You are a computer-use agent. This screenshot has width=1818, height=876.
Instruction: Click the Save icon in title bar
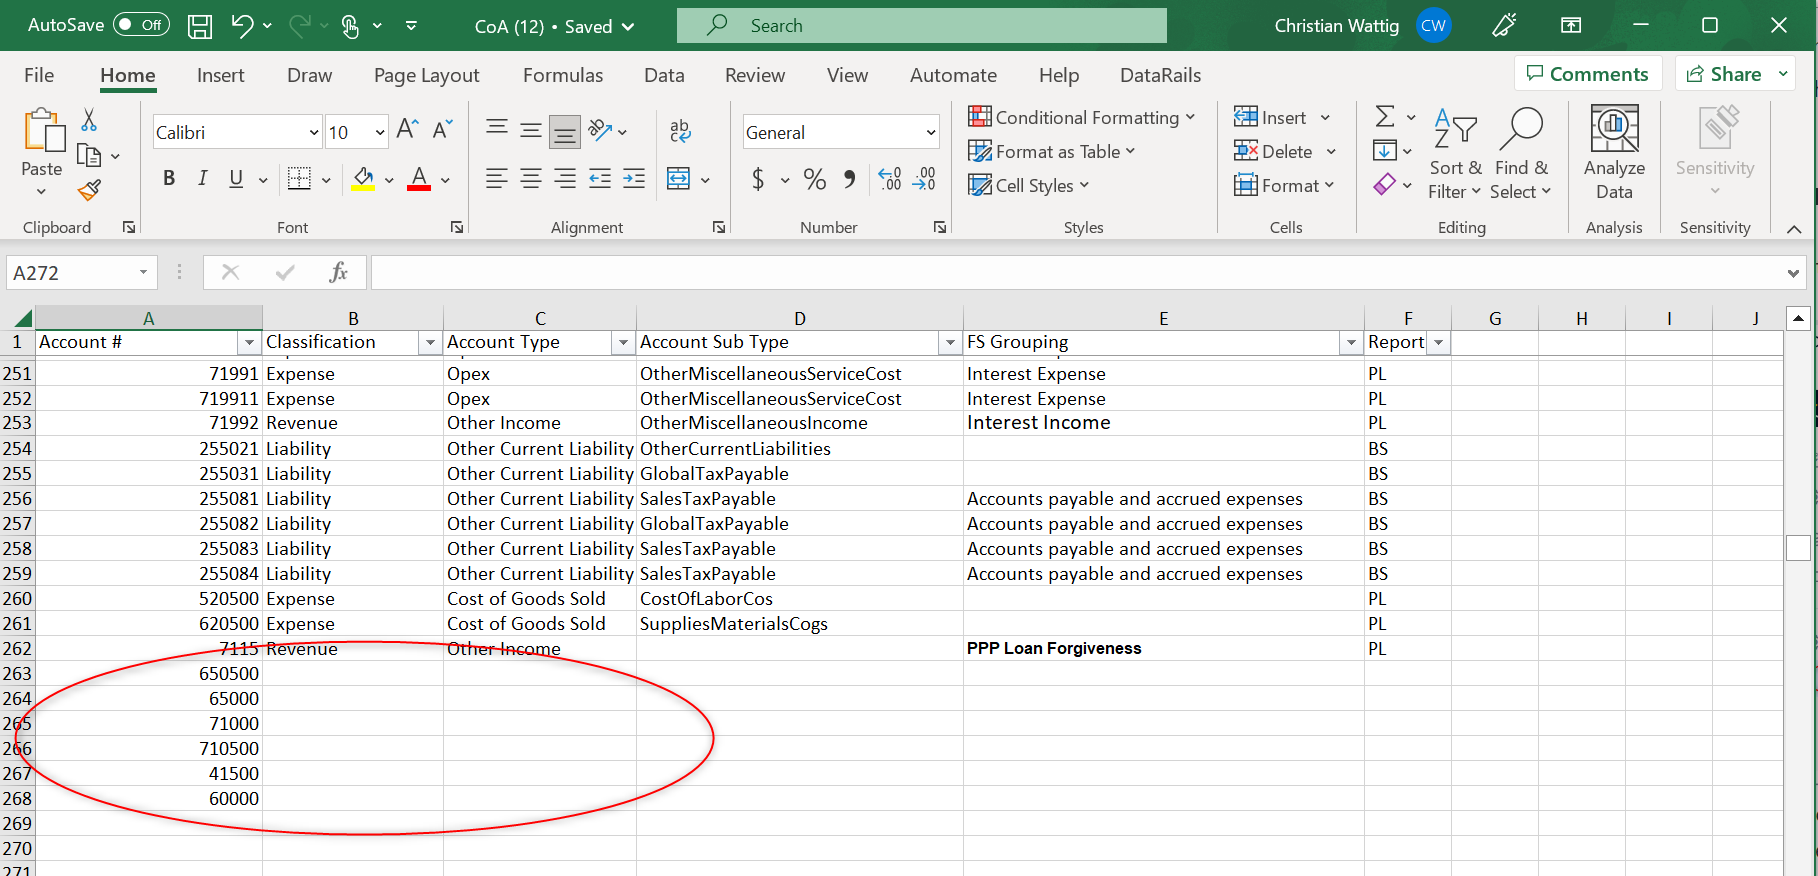tap(200, 26)
